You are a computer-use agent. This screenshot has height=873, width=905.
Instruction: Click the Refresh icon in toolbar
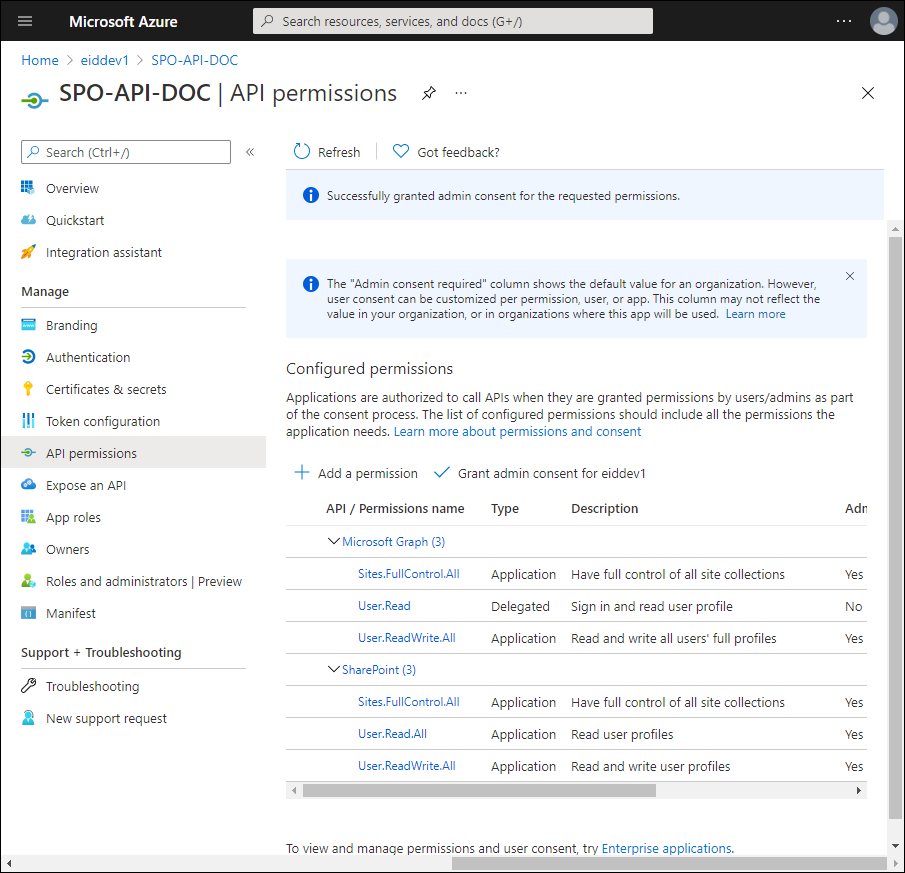(302, 152)
